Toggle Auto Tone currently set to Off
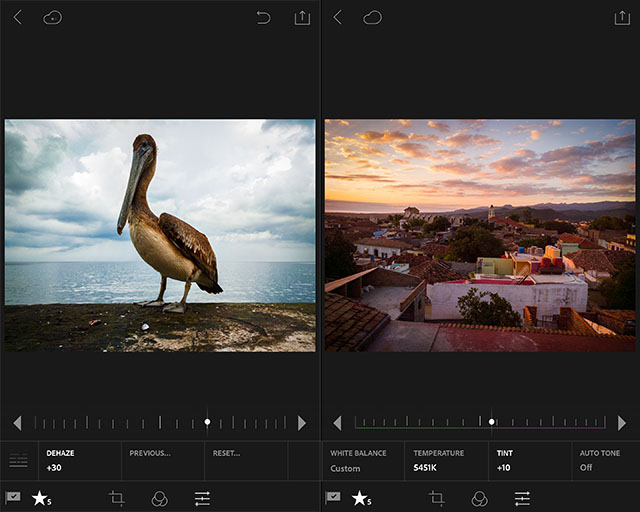Viewport: 640px width, 512px height. [x=605, y=460]
